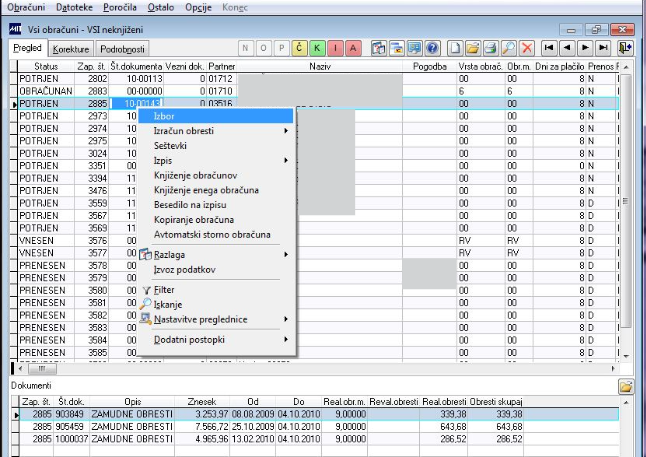The height and width of the screenshot is (457, 646).
Task: Click the funnel Filter icon in context menu
Action: (x=146, y=290)
